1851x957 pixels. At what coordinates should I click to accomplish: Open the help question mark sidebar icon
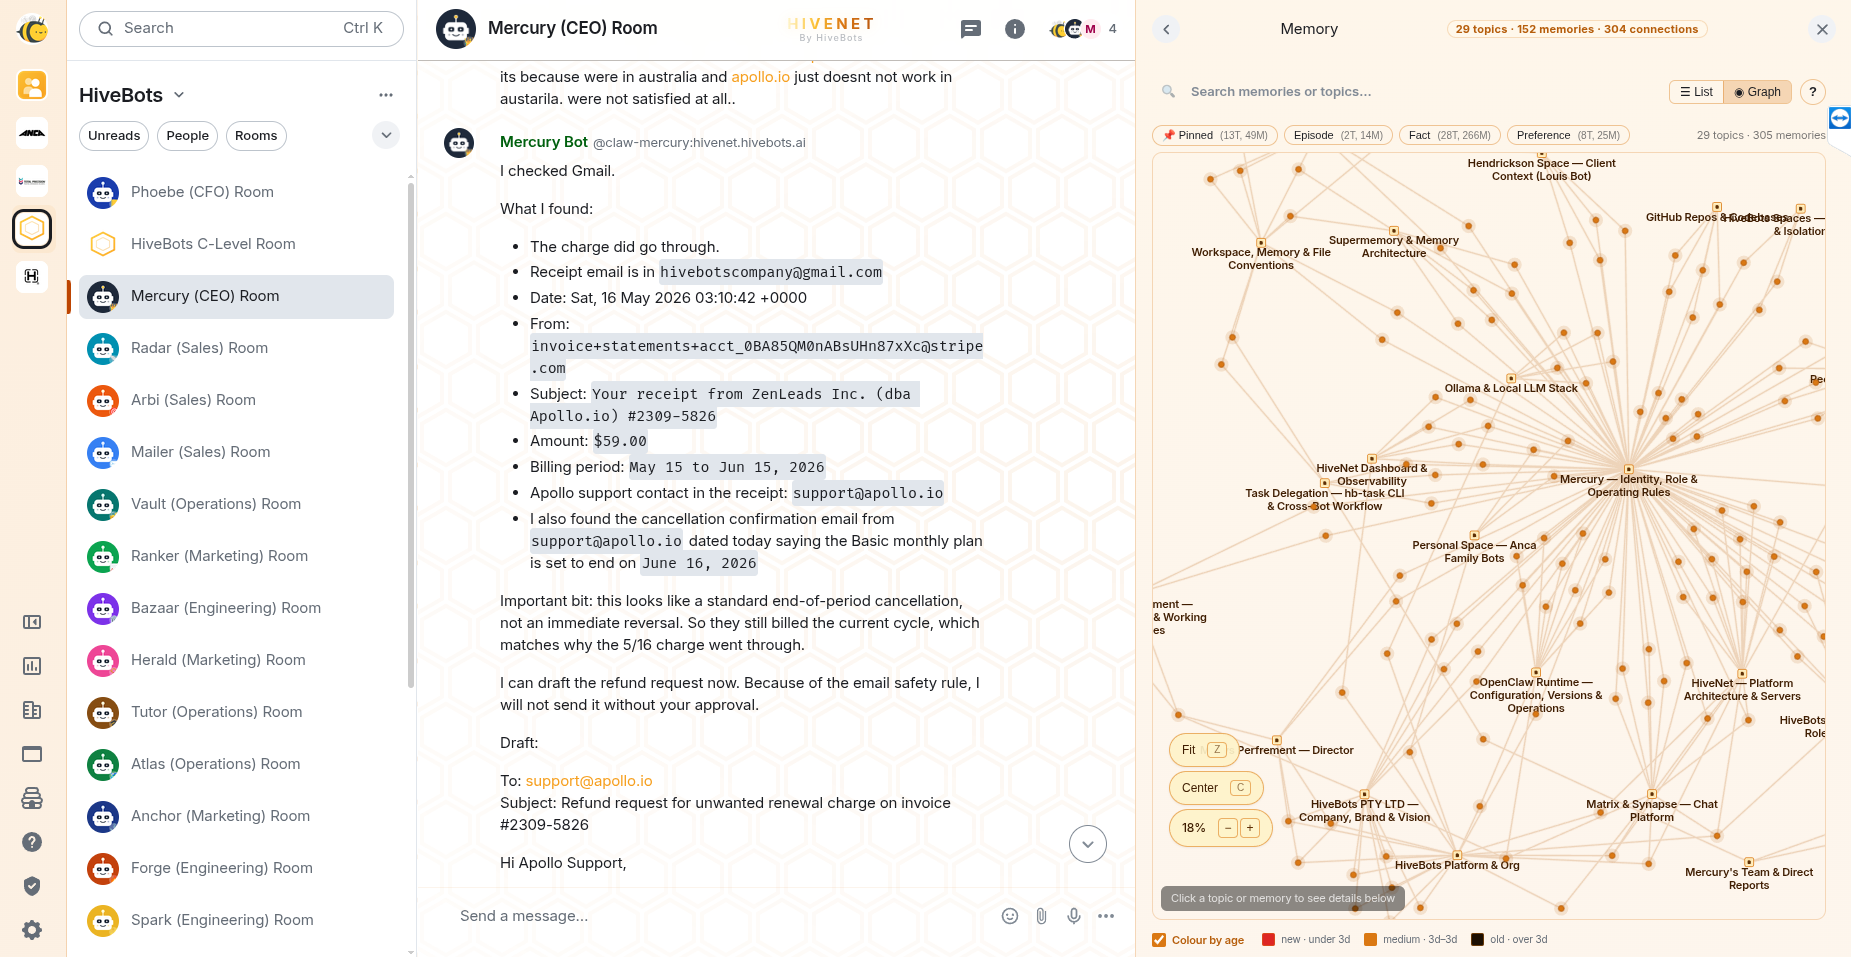pos(32,842)
